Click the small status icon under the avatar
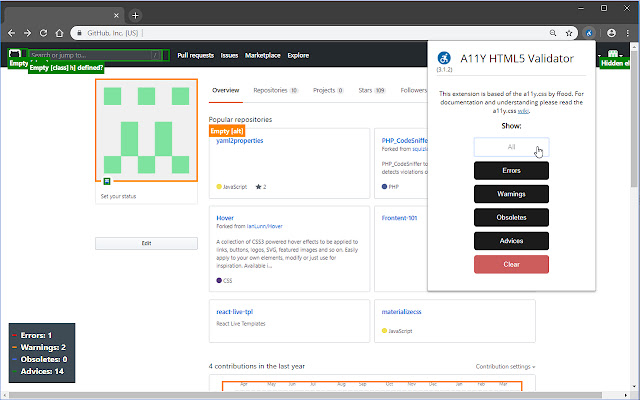The image size is (640, 400). coord(107,181)
